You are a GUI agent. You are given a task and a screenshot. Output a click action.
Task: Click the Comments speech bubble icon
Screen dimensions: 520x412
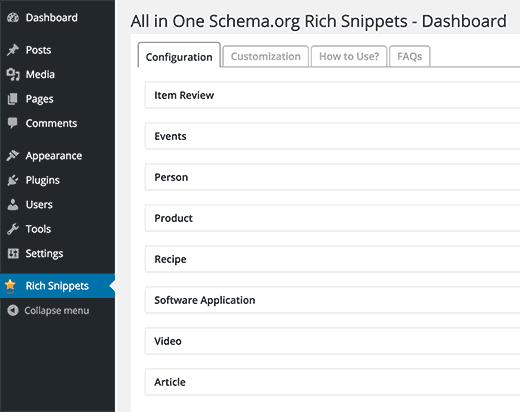13,123
